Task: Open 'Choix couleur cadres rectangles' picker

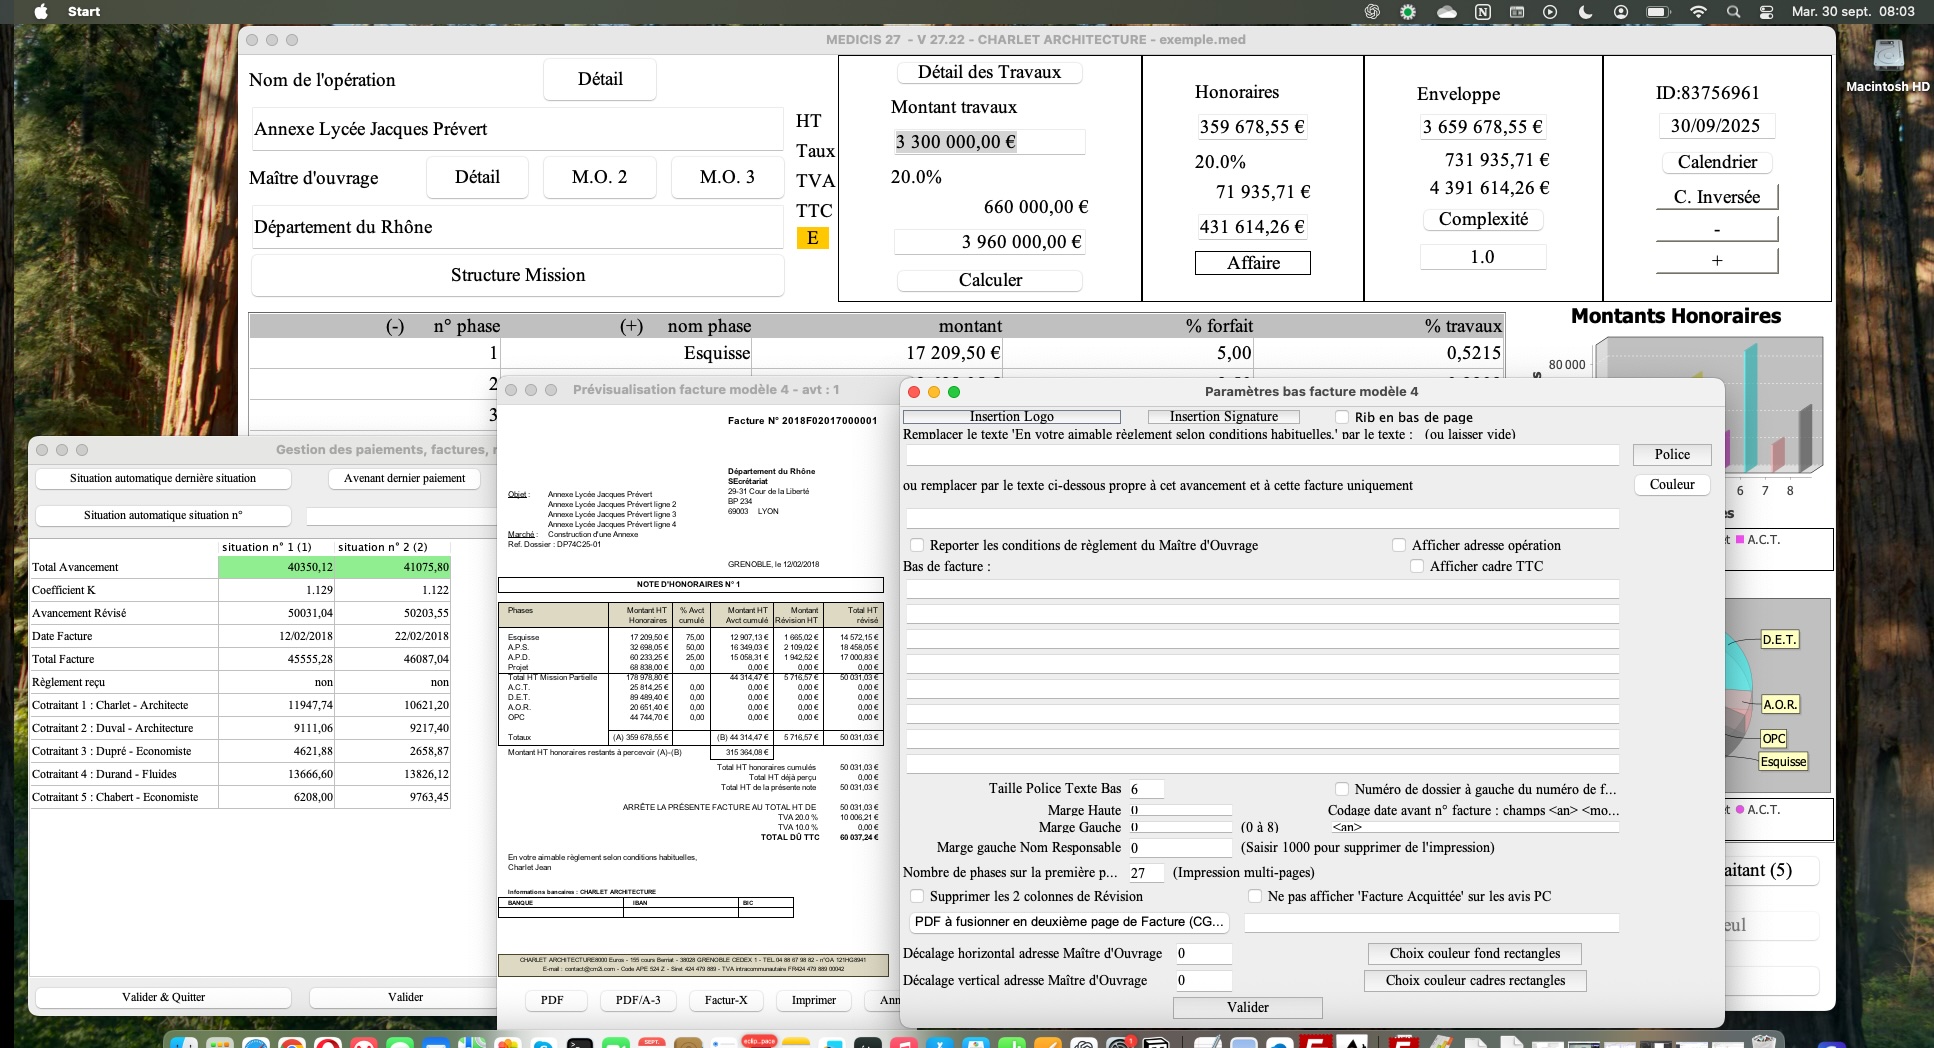Action: 1475,981
